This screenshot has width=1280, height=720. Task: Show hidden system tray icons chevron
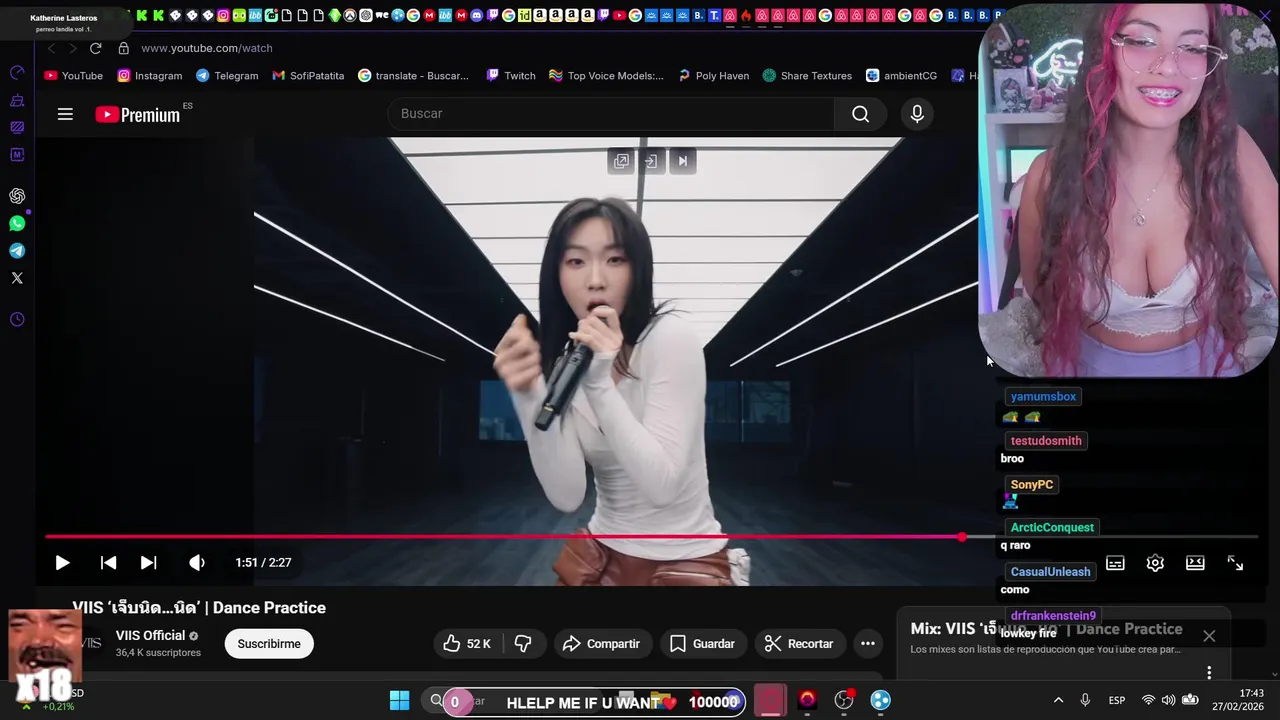(x=1058, y=700)
